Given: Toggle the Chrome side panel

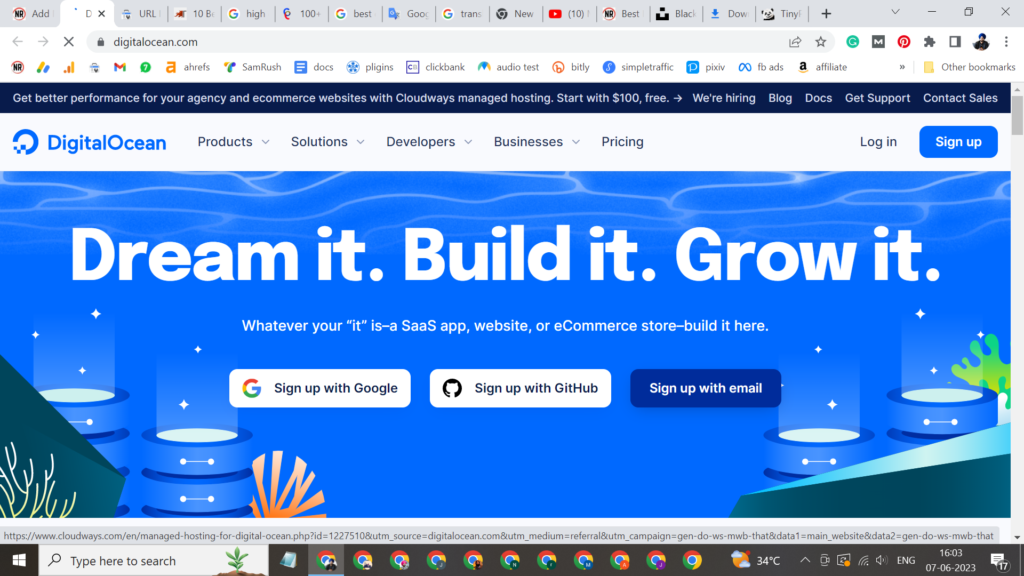Looking at the screenshot, I should 955,42.
